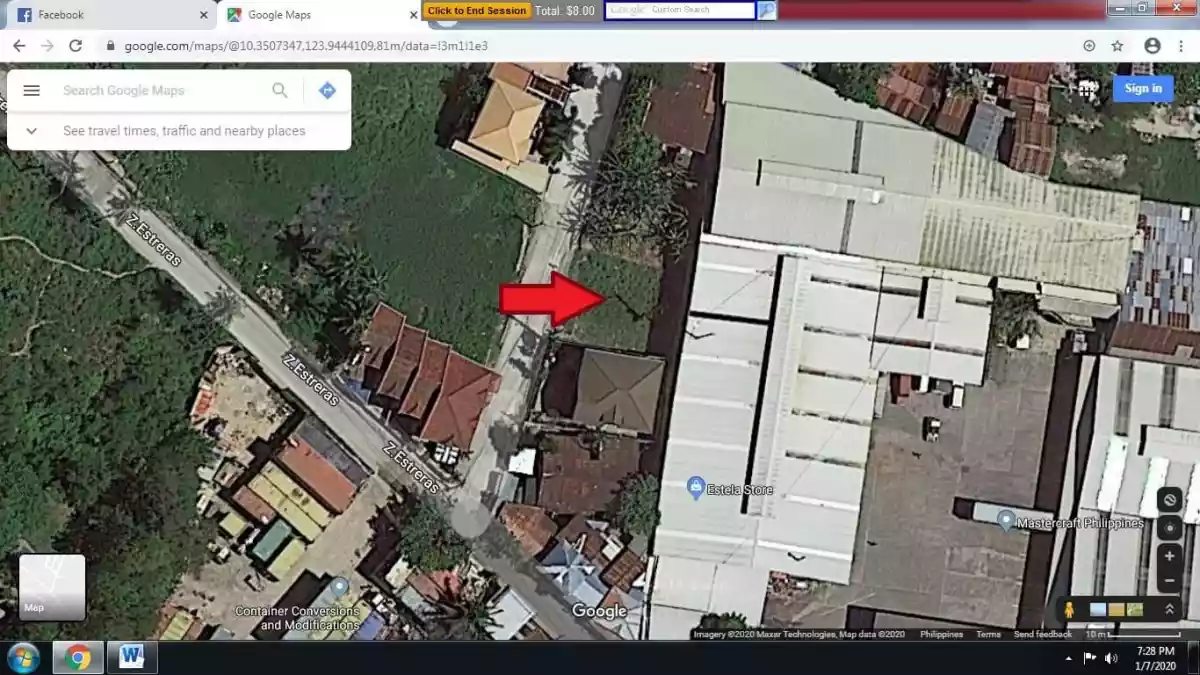
Task: Collapse the imagery layer tray chevron
Action: click(1168, 607)
